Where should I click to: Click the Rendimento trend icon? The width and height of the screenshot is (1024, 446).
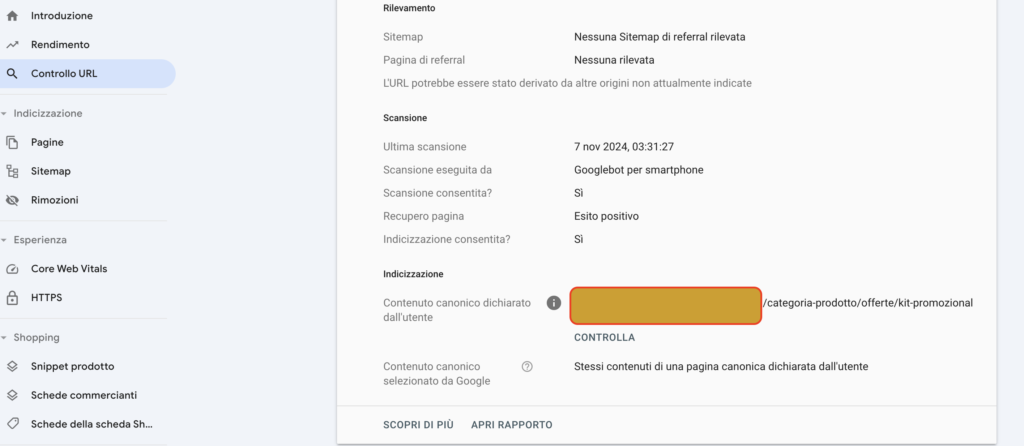(x=12, y=45)
